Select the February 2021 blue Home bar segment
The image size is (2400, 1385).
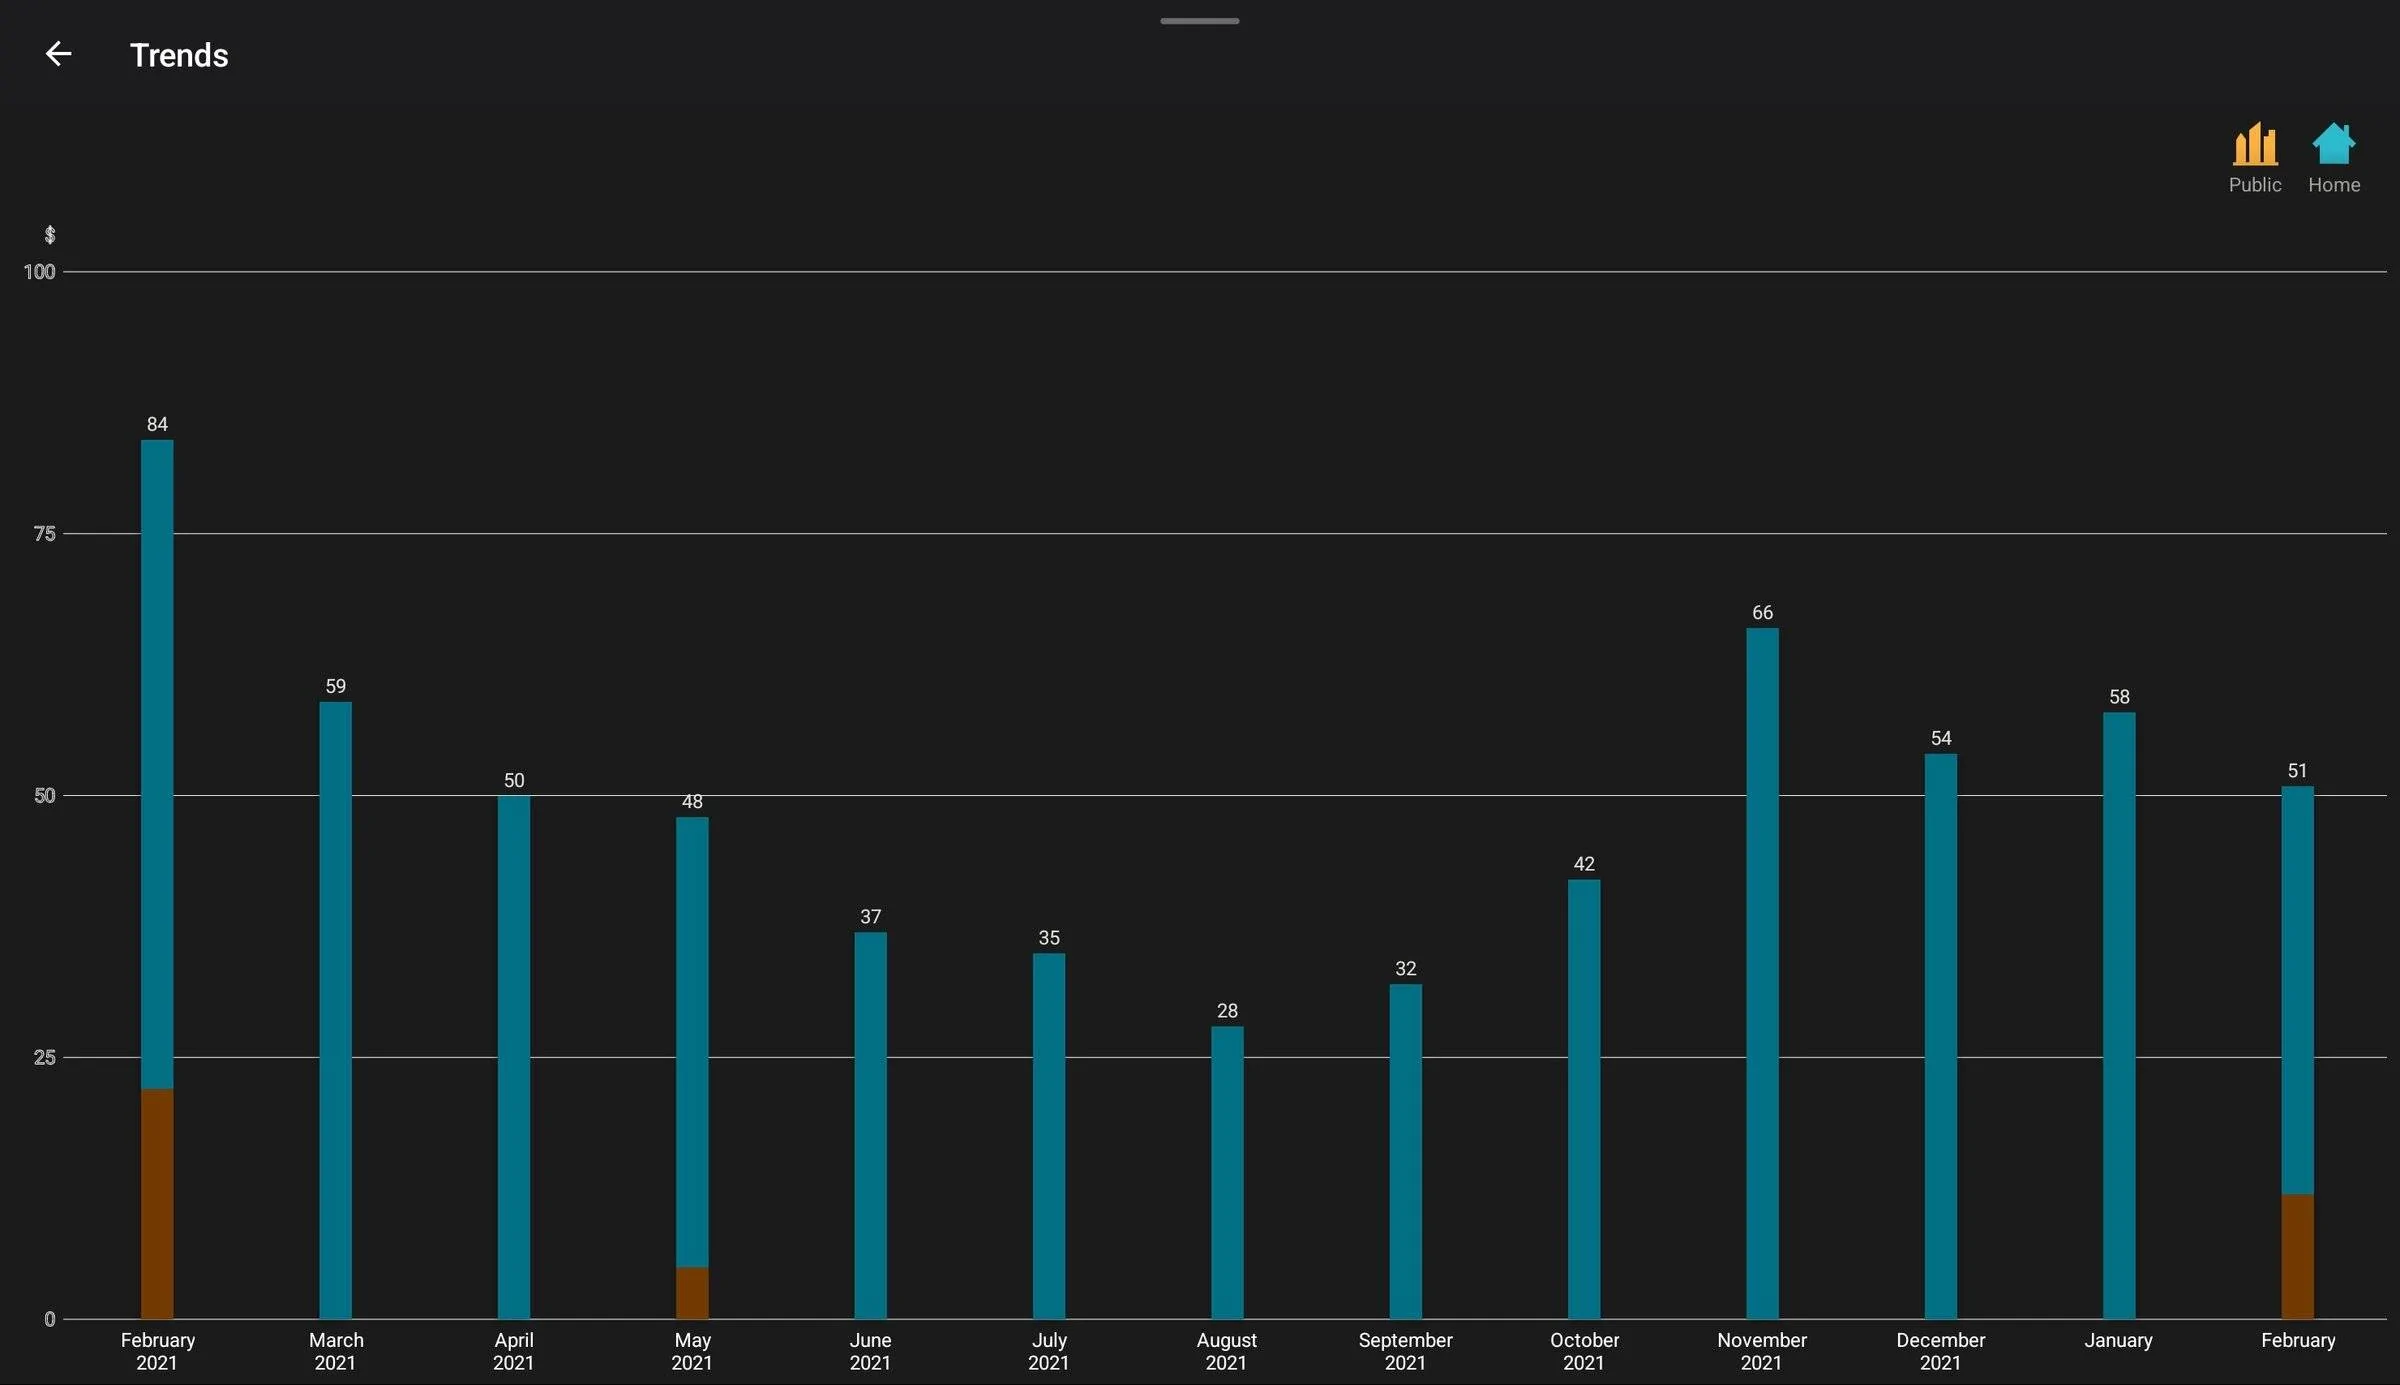(x=157, y=764)
